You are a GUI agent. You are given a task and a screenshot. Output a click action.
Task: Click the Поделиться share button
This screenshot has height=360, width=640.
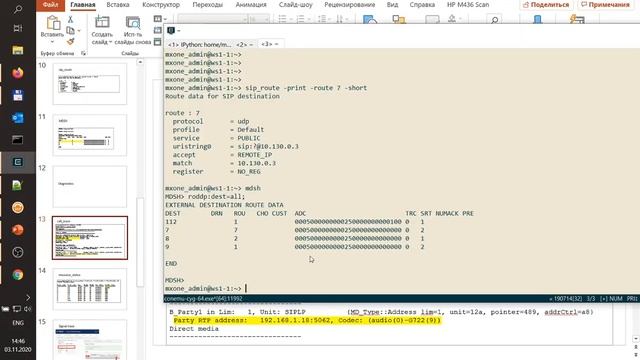coord(546,5)
